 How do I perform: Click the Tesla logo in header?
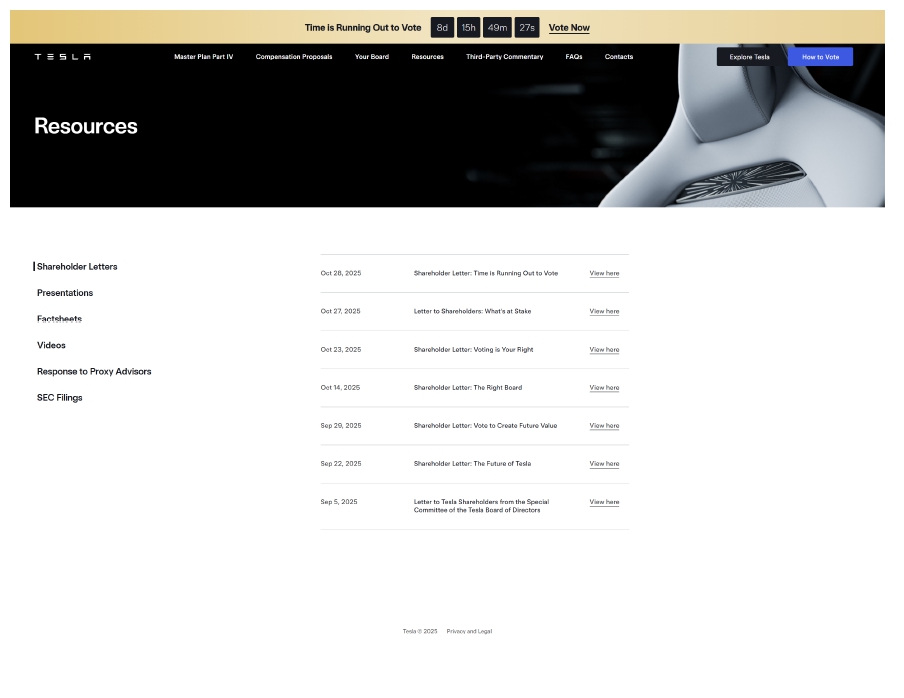point(63,57)
